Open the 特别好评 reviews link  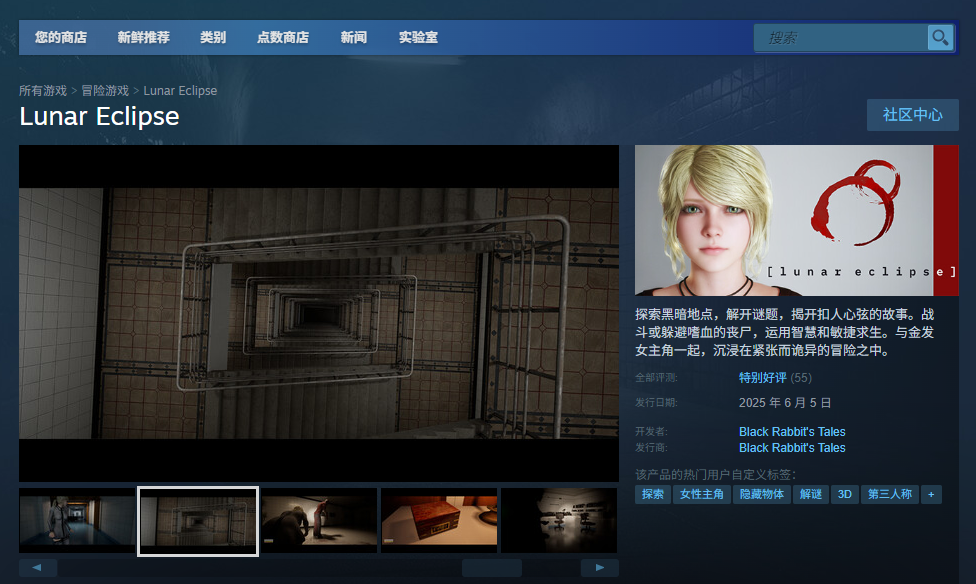[762, 378]
